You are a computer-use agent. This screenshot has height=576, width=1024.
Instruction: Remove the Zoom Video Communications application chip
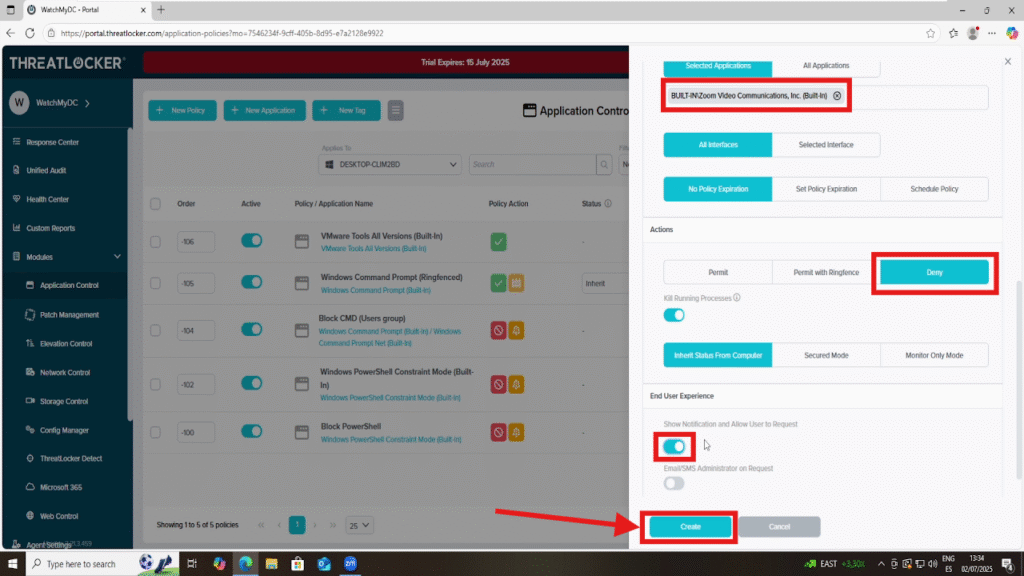pos(837,96)
